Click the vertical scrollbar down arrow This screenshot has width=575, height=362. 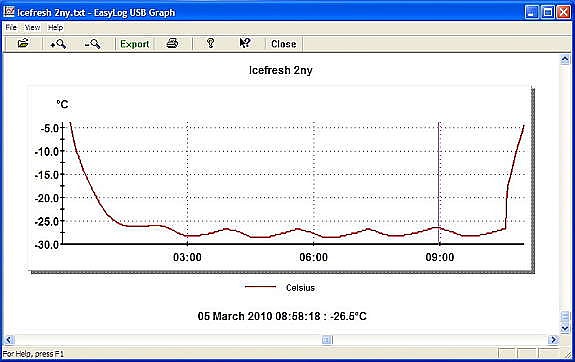coord(565,328)
